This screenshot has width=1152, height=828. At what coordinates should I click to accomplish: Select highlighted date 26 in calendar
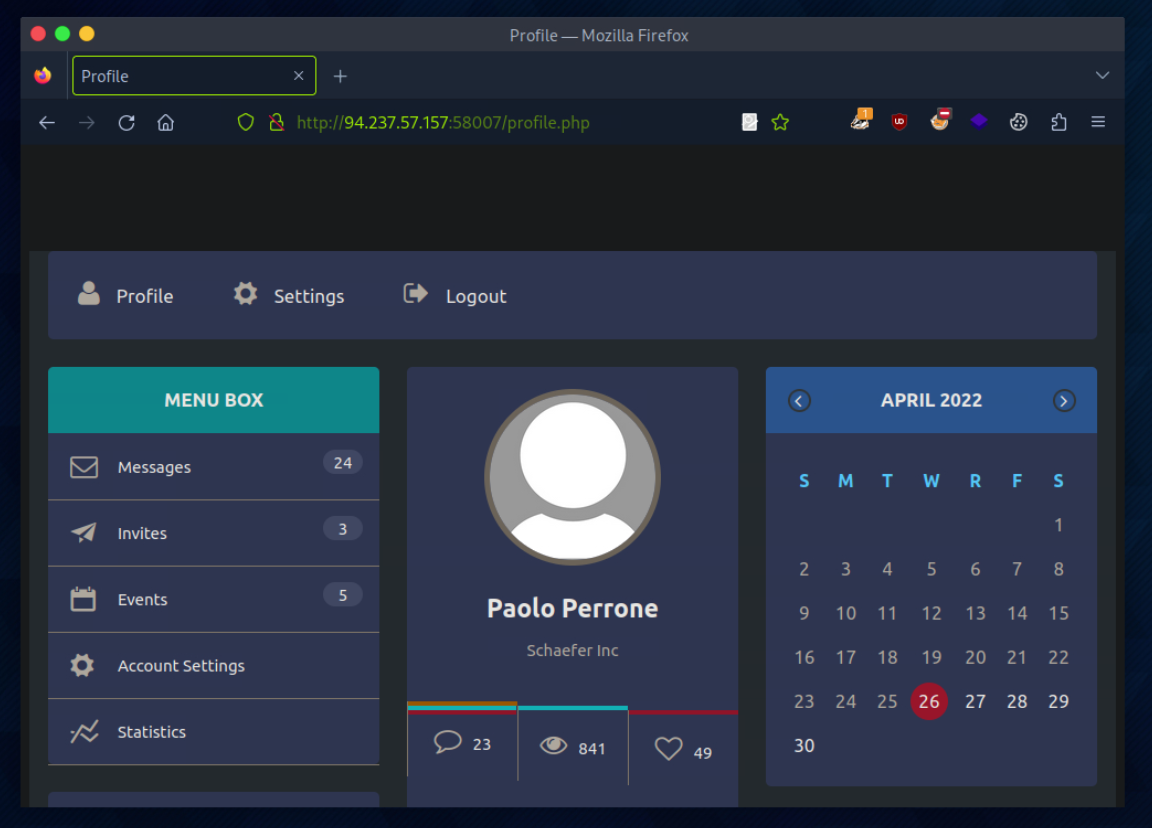coord(929,701)
